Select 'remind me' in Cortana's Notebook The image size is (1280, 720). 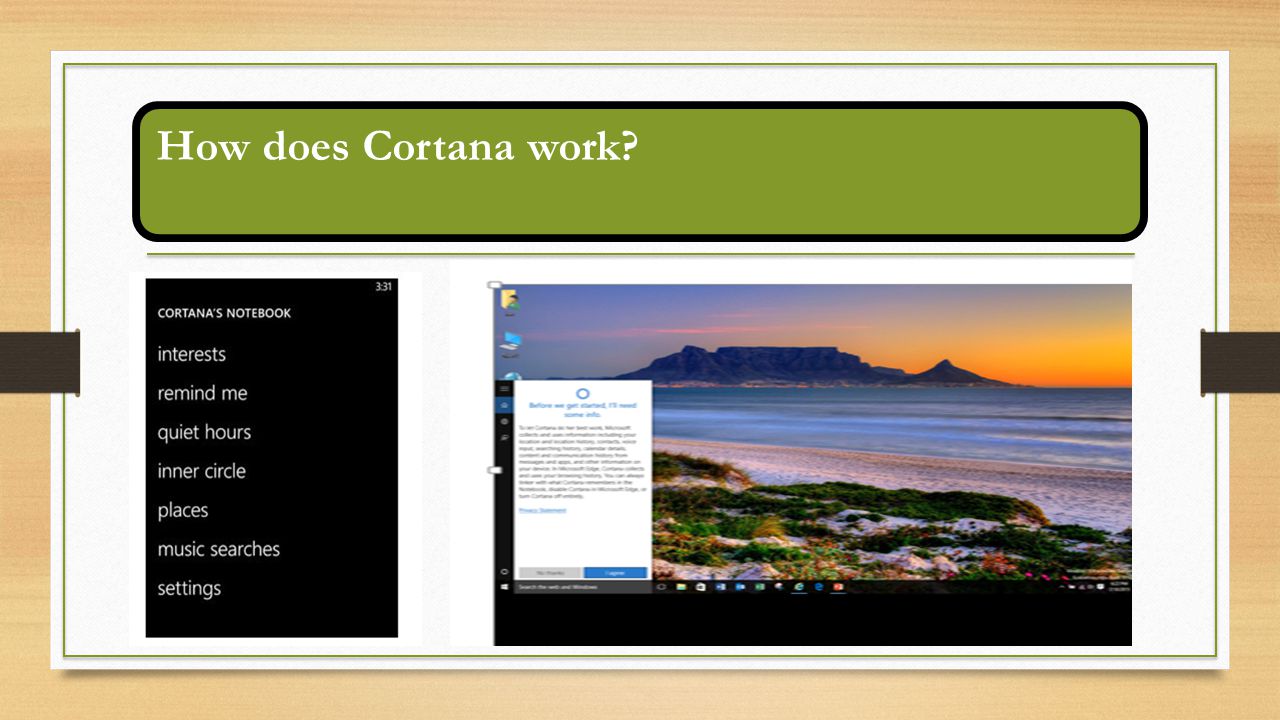pyautogui.click(x=202, y=393)
